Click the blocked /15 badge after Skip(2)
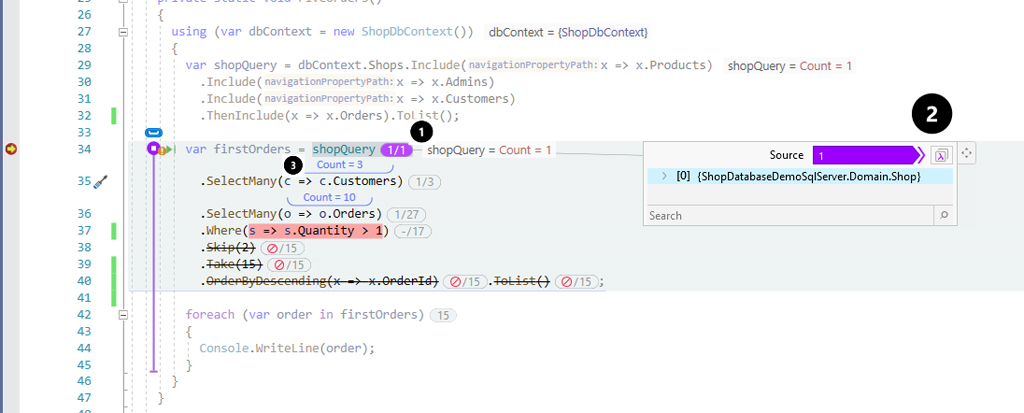This screenshot has height=413, width=1024. (x=282, y=248)
